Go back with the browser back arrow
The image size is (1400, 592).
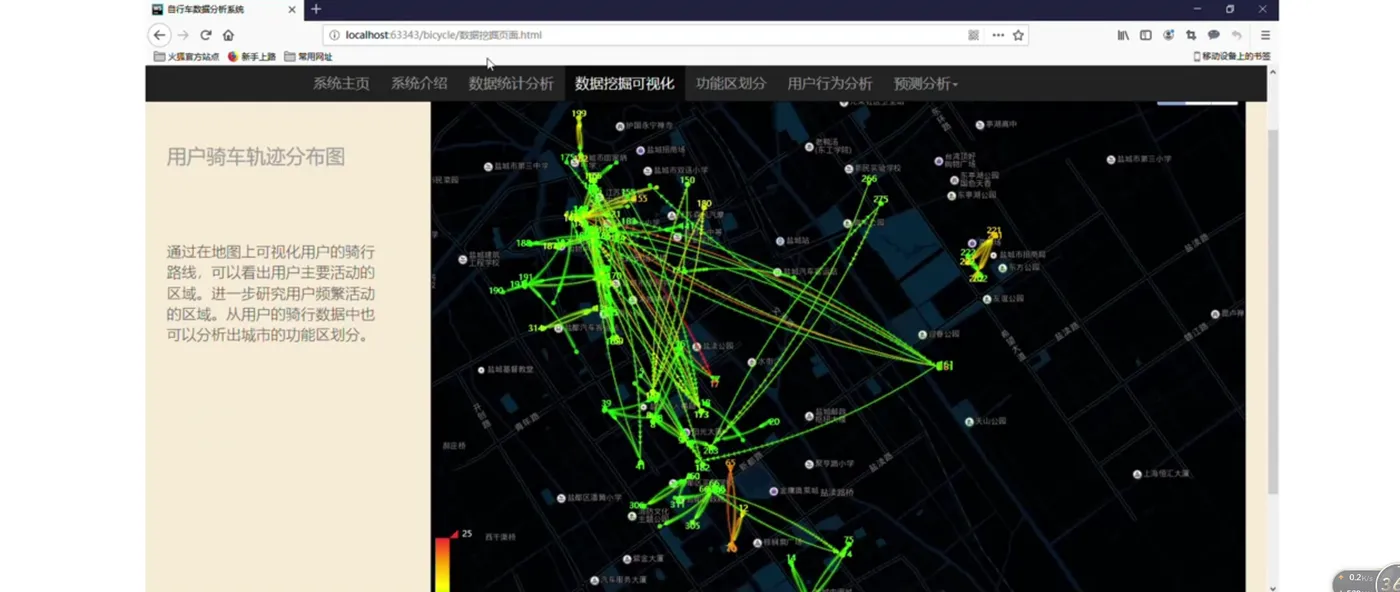pos(159,35)
